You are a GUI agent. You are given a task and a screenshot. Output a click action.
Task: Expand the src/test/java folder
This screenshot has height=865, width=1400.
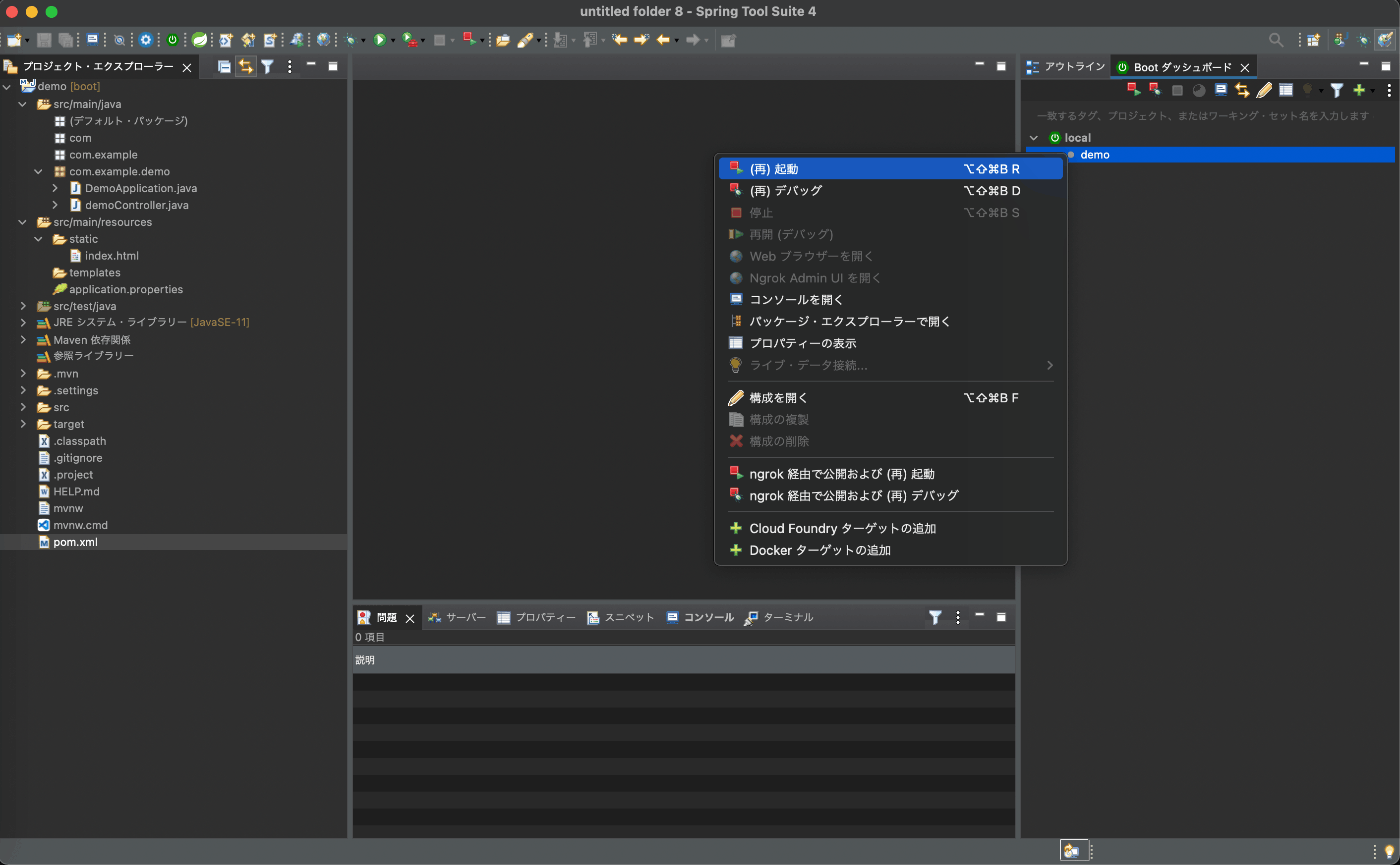pos(23,306)
